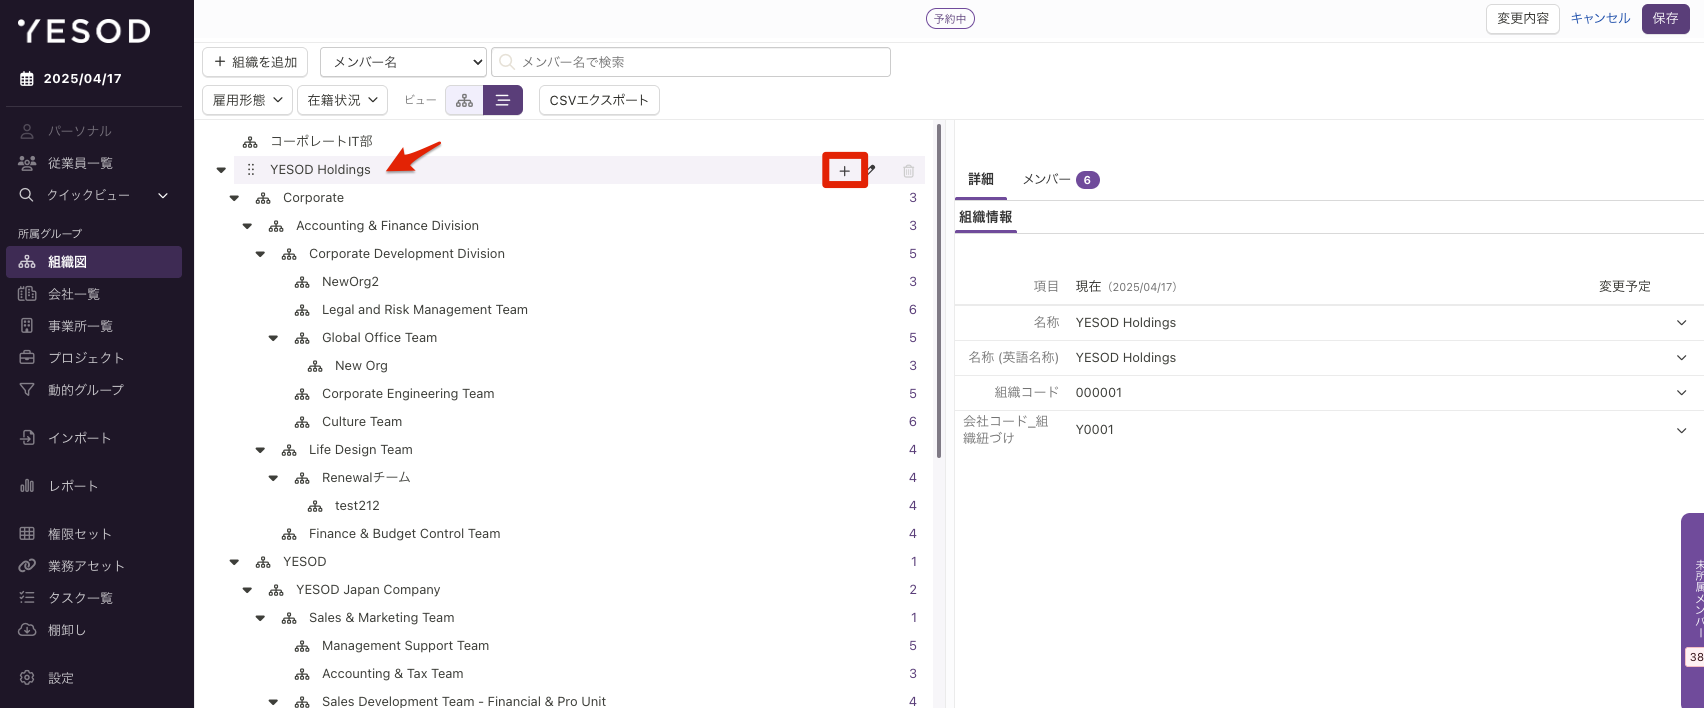Click the YESOD logo
Viewport: 1704px width, 708px height.
[x=84, y=31]
